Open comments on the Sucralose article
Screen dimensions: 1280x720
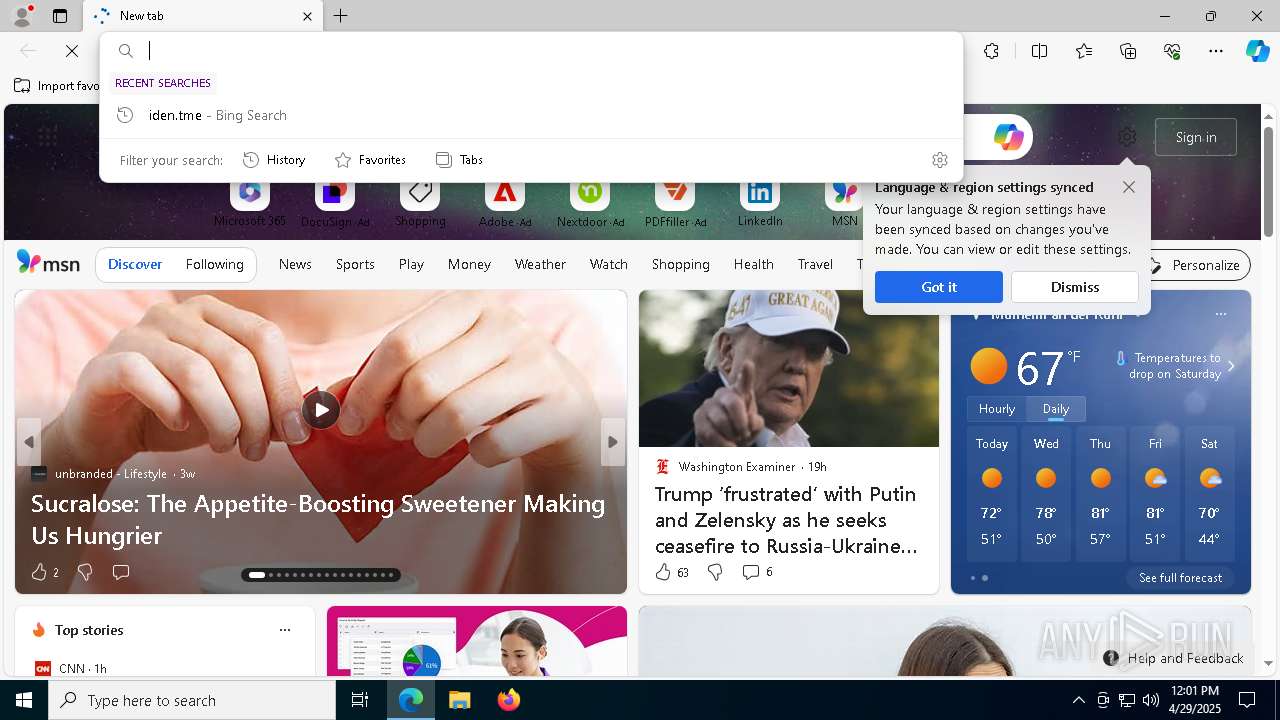click(121, 572)
